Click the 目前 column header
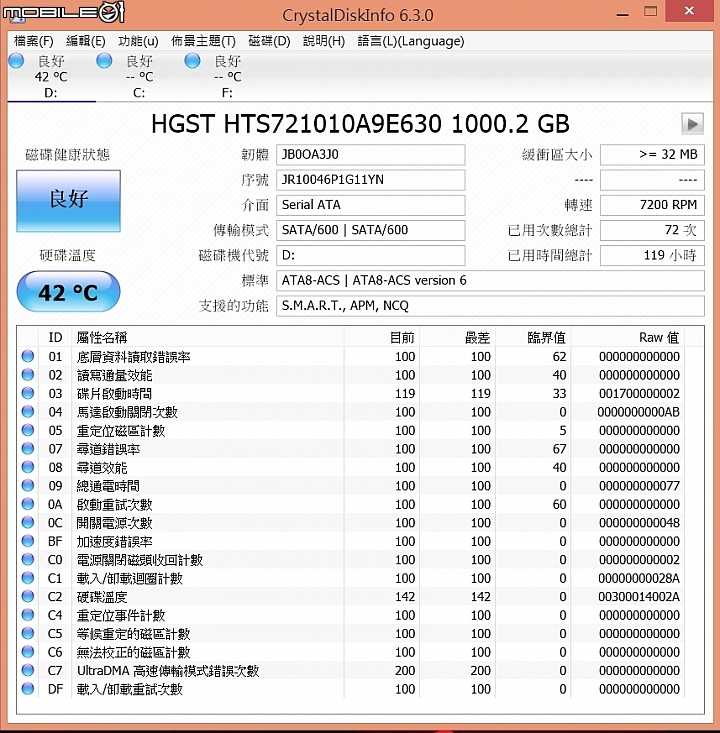The image size is (720, 733). point(382,338)
